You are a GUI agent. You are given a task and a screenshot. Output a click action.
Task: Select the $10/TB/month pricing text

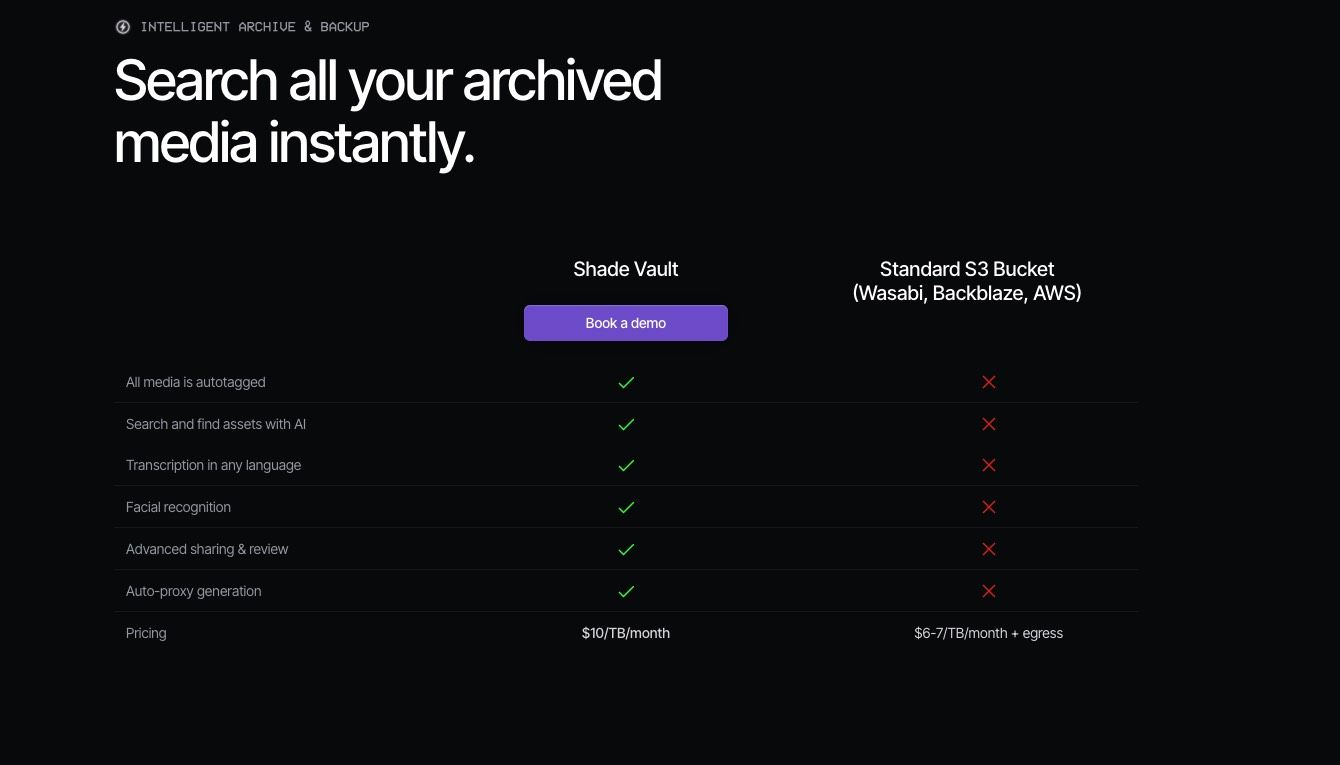pos(626,633)
